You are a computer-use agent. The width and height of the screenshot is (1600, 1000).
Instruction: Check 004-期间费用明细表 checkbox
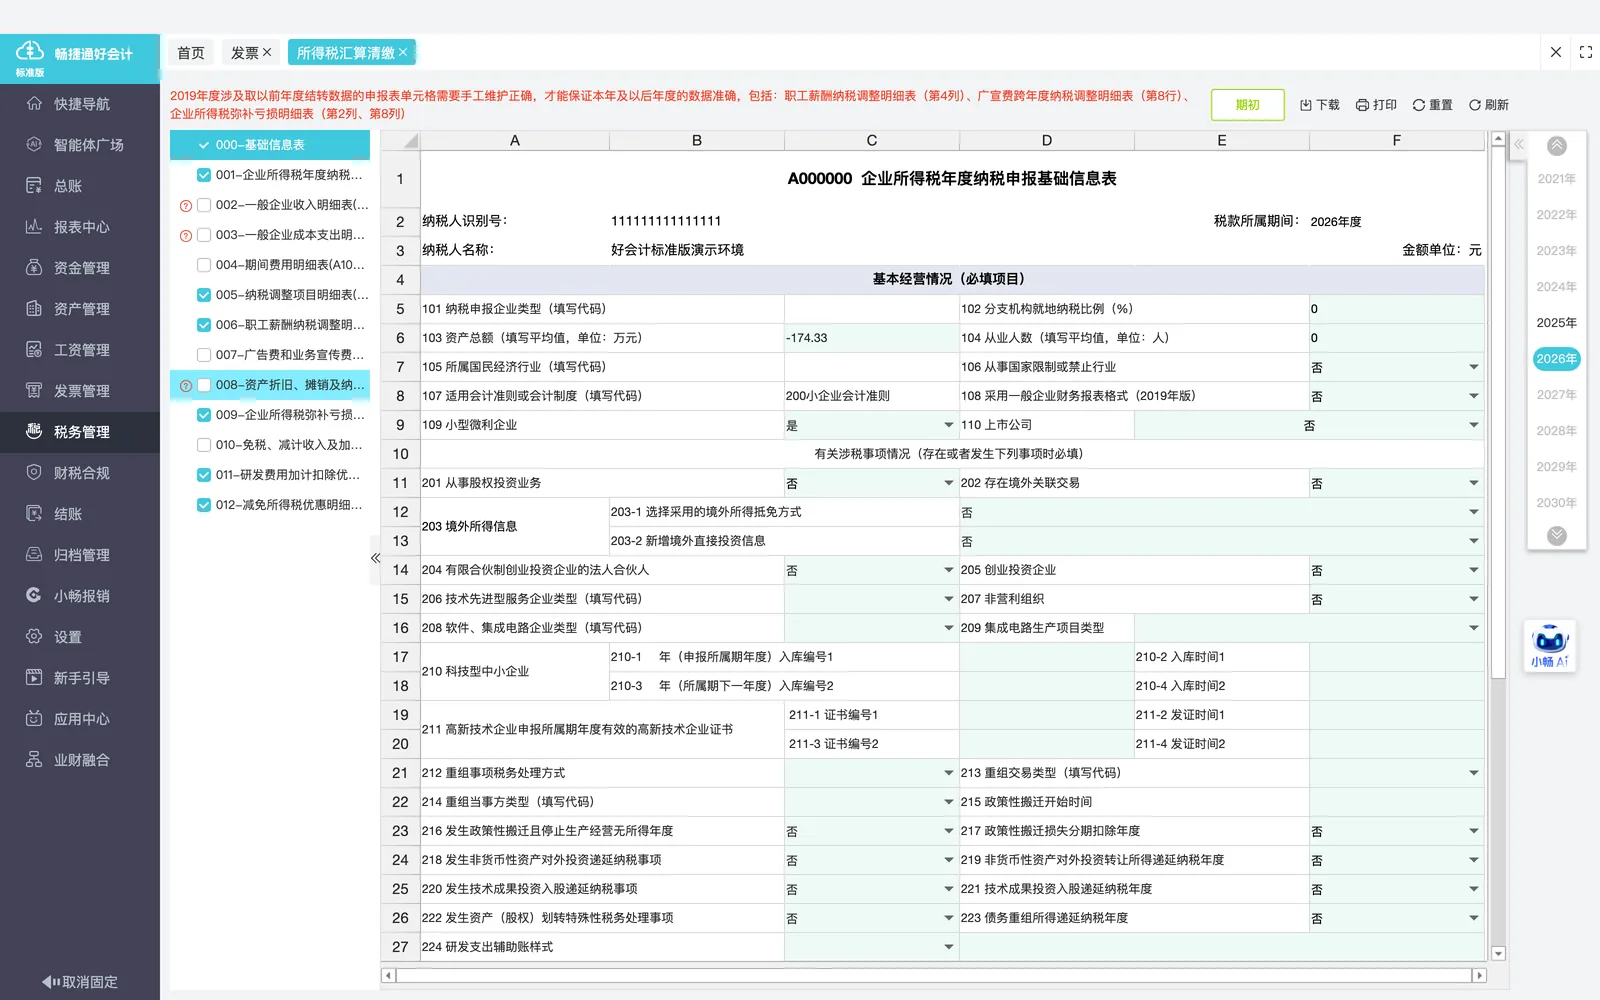coord(204,265)
